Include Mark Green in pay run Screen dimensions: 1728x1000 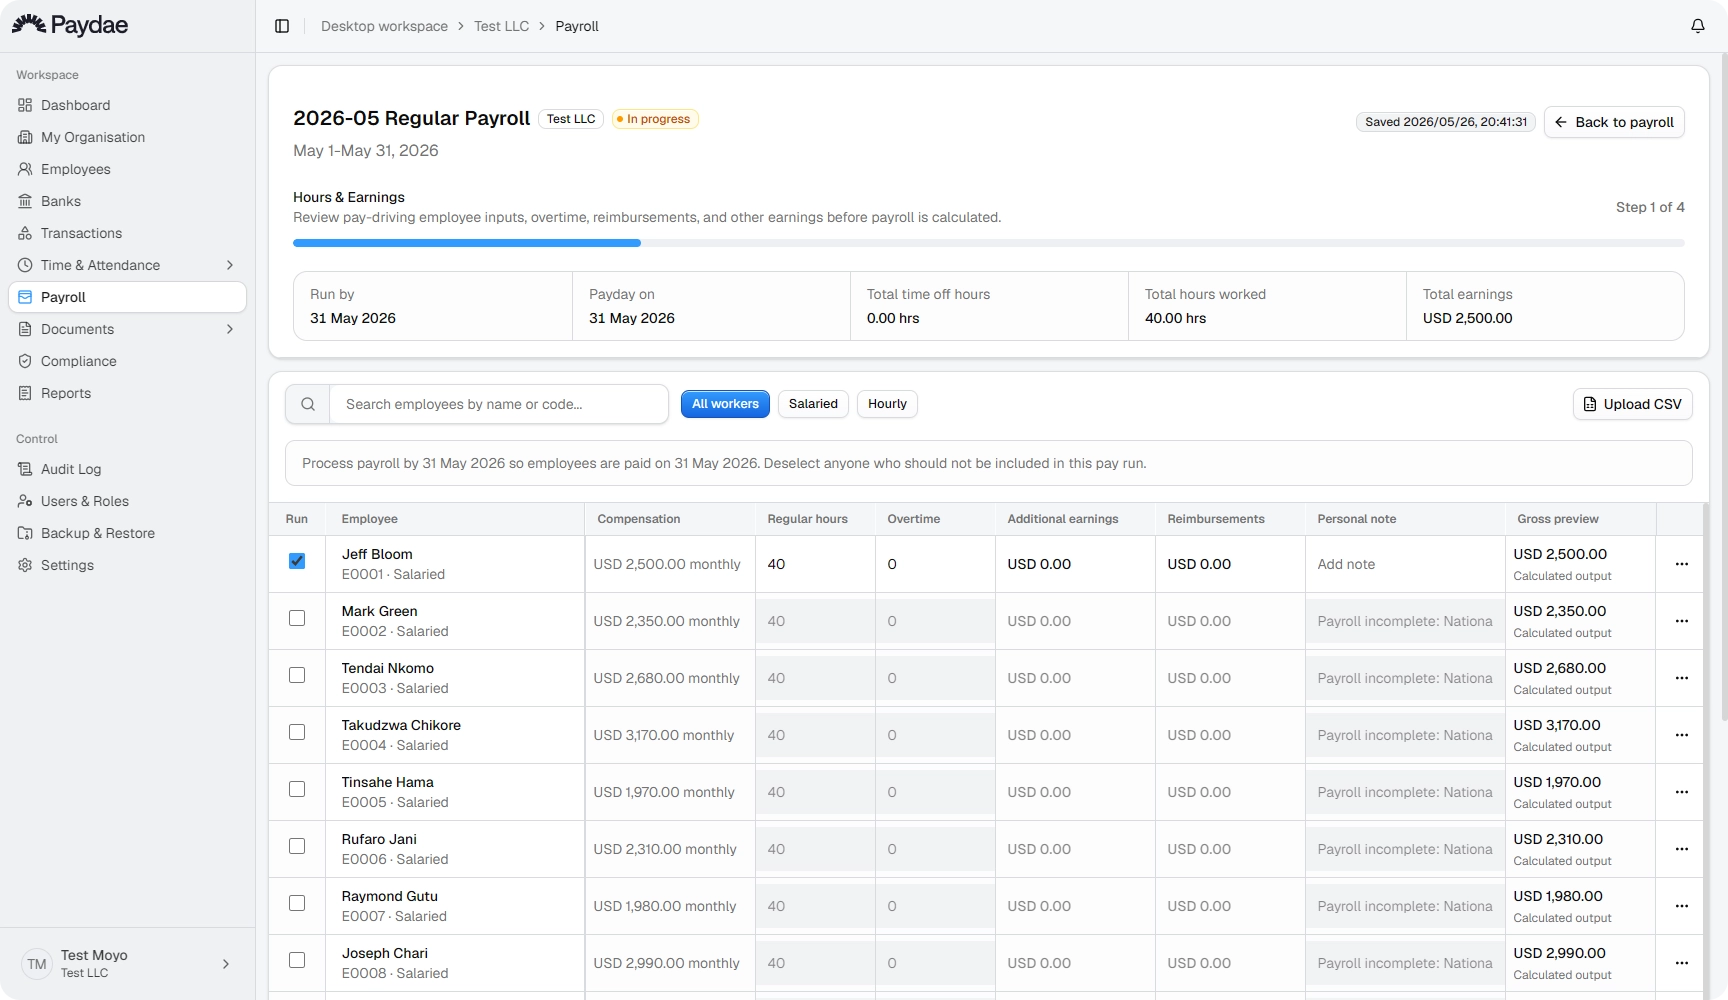click(x=297, y=618)
